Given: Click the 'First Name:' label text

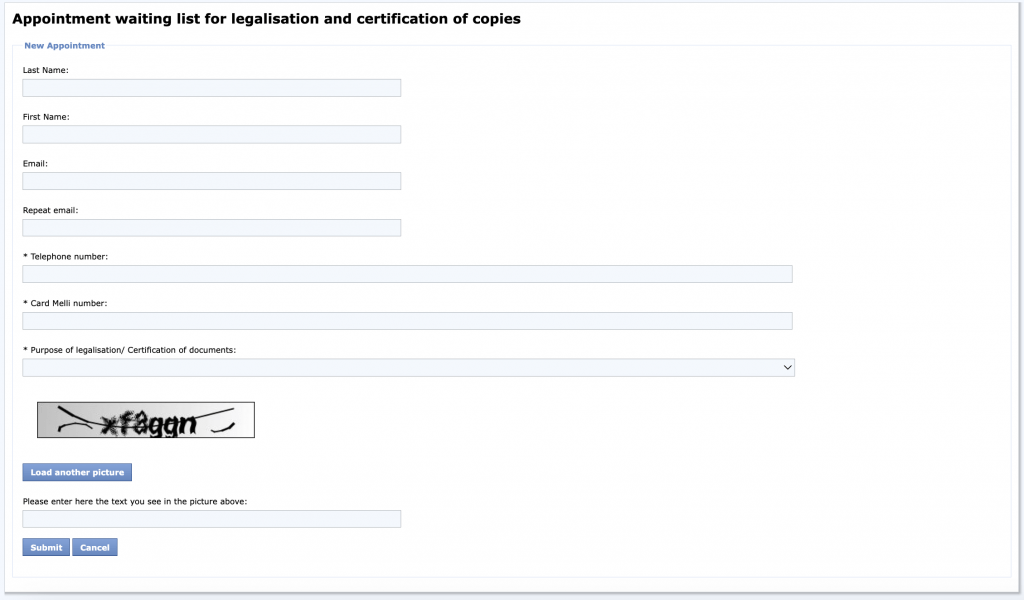Looking at the screenshot, I should coord(46,117).
